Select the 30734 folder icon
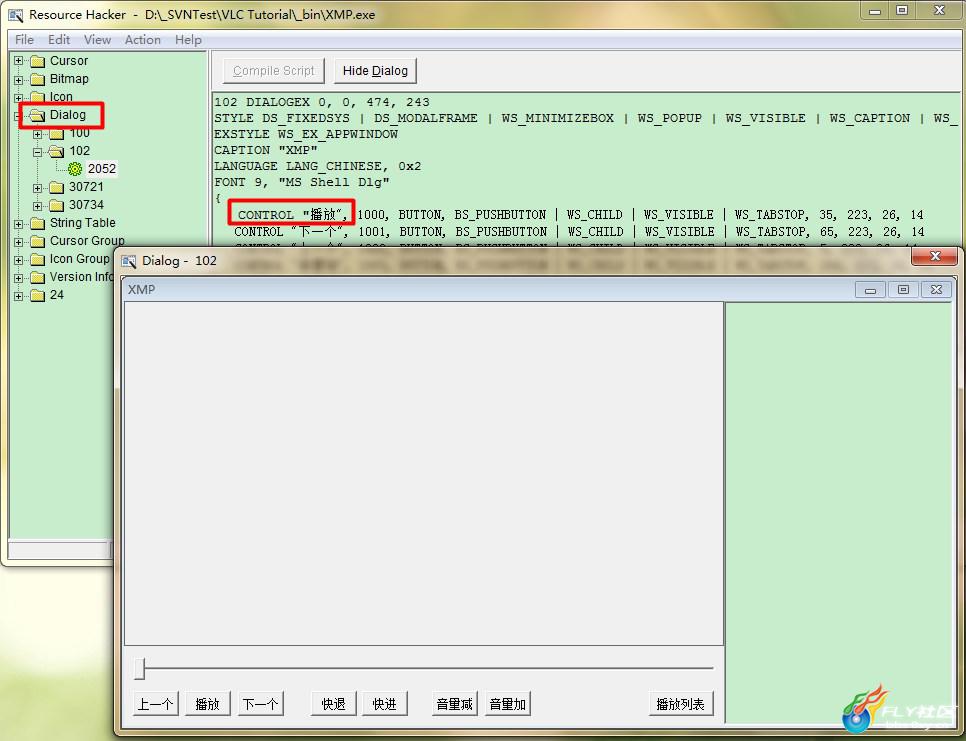This screenshot has height=741, width=966. 57,205
